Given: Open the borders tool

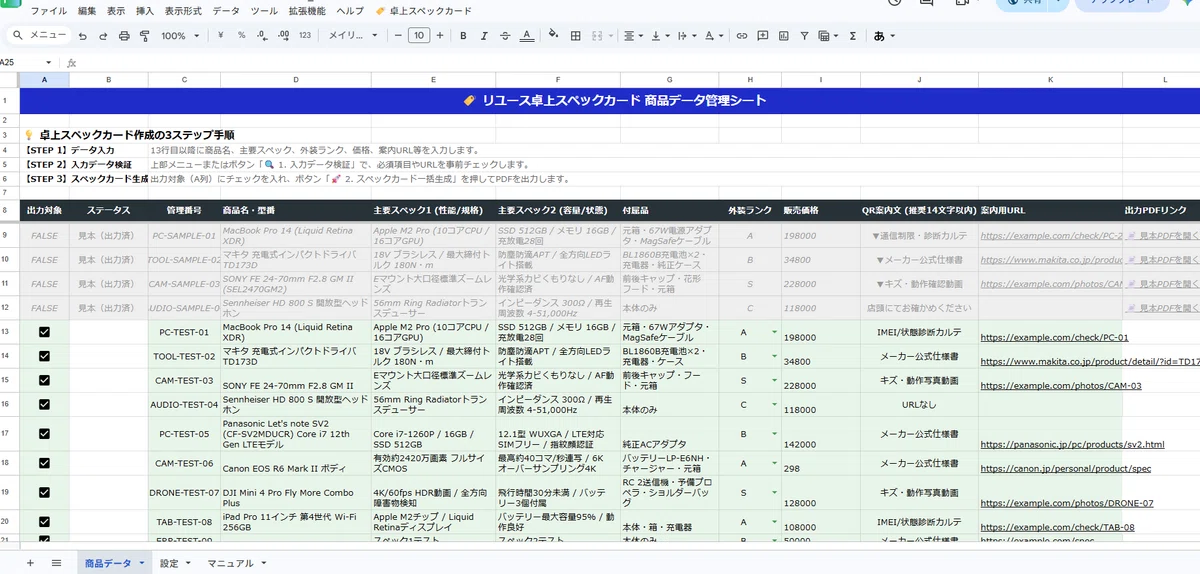Looking at the screenshot, I should click(576, 35).
